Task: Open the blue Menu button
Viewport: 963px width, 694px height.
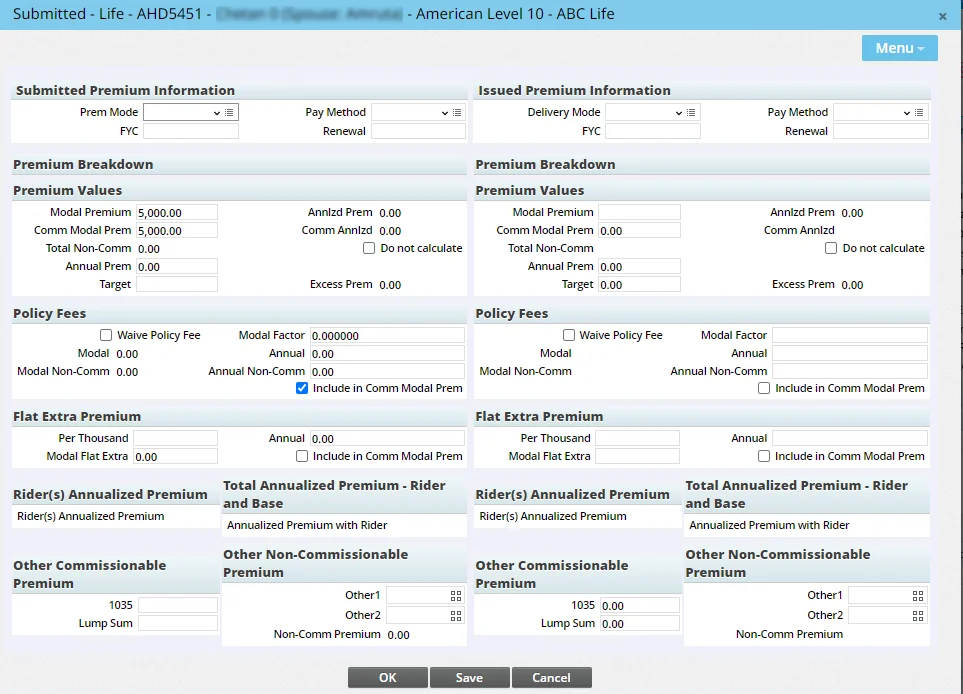Action: tap(899, 48)
